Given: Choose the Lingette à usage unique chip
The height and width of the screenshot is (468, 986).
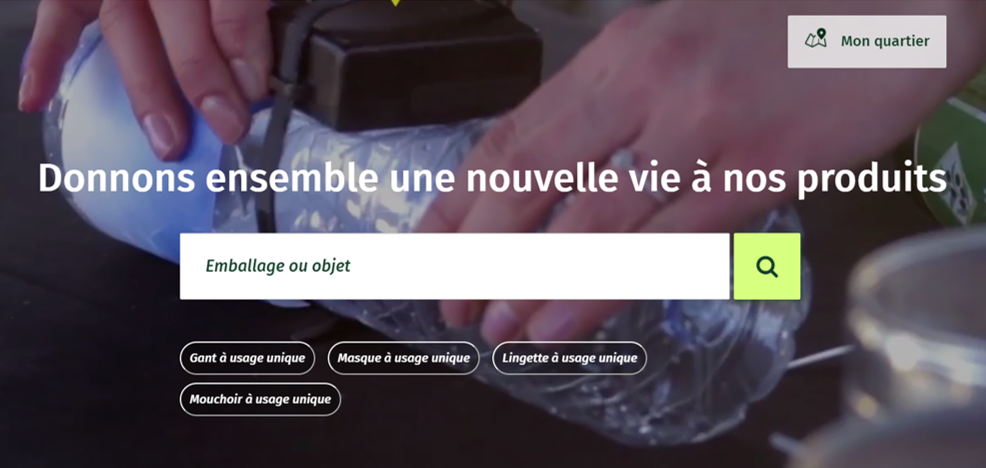Looking at the screenshot, I should [570, 358].
